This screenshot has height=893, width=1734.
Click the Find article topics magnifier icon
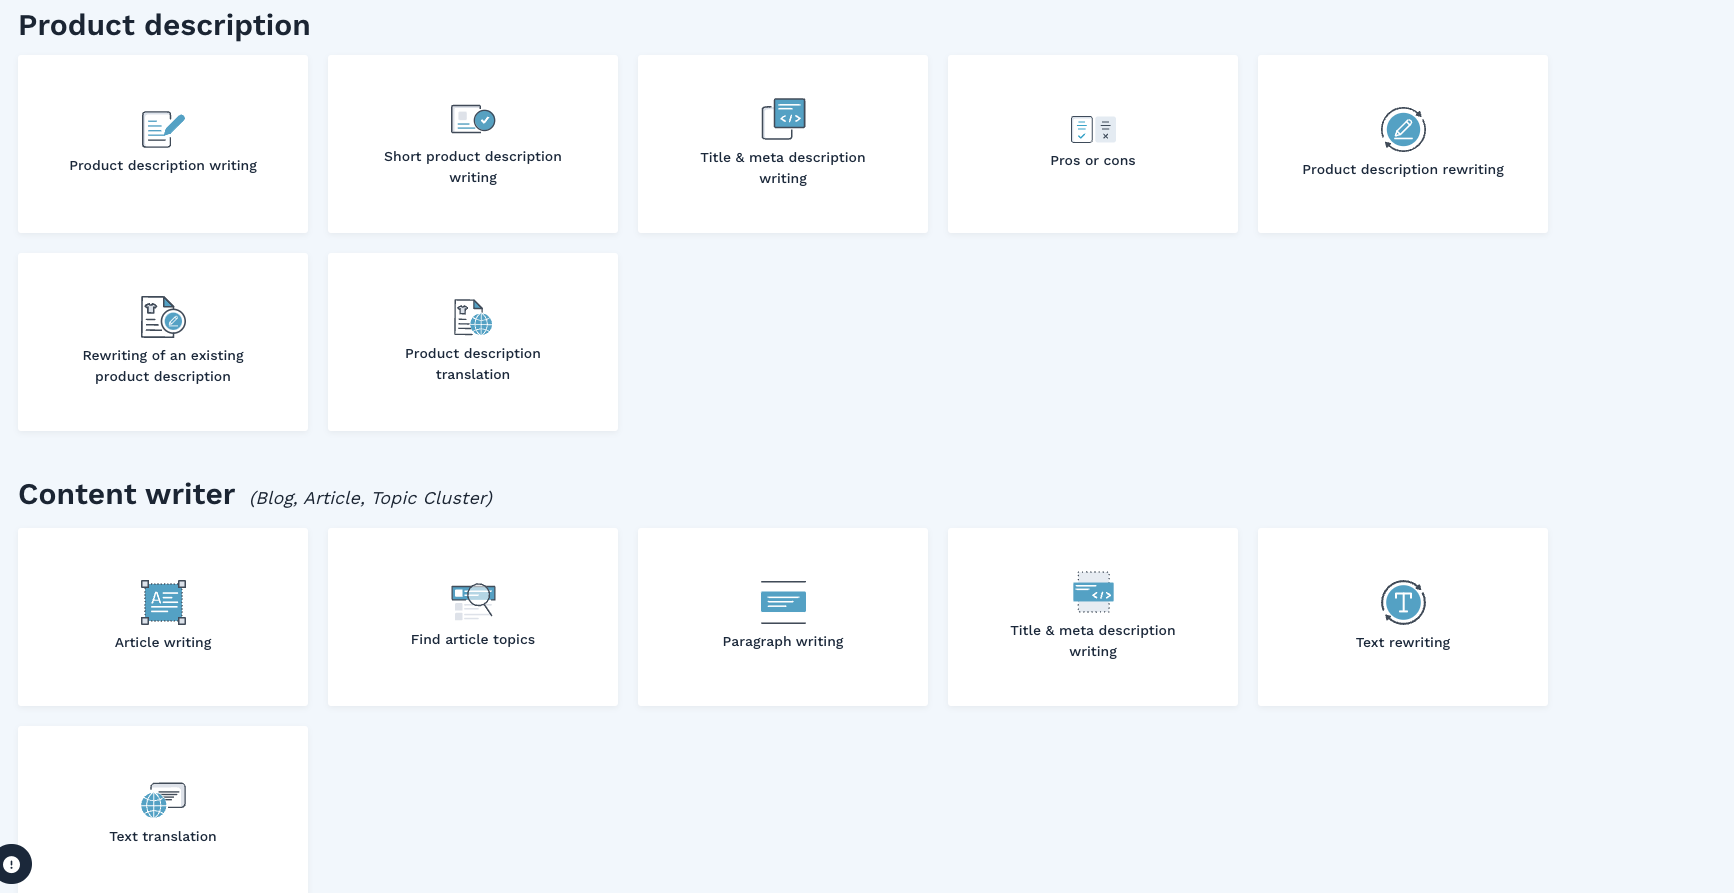point(473,600)
